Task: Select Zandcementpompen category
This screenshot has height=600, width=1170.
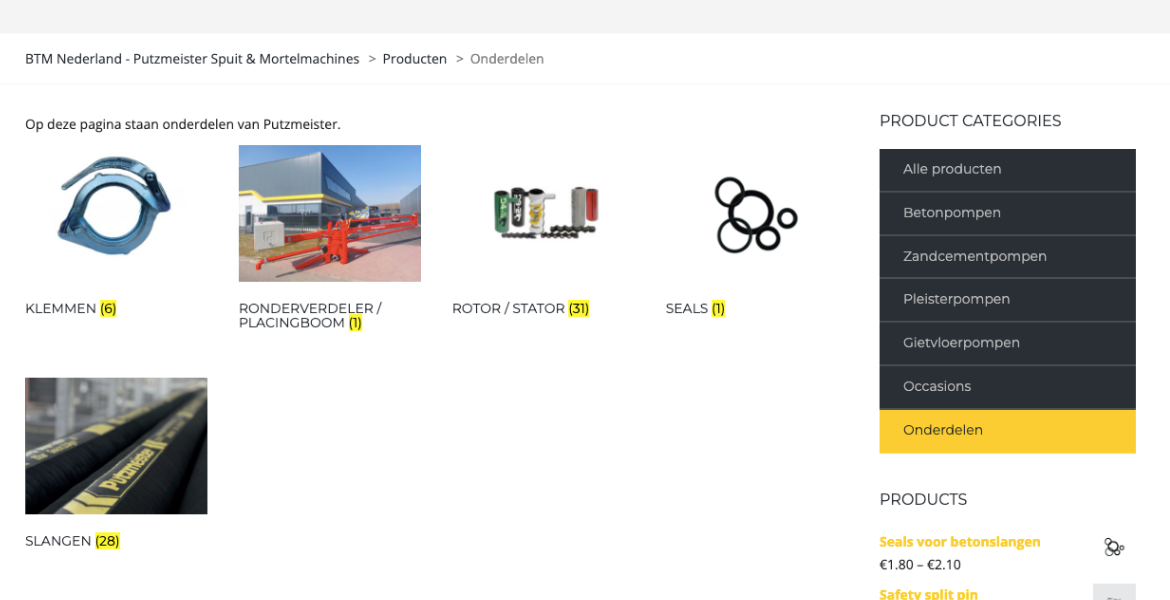Action: (x=1007, y=257)
